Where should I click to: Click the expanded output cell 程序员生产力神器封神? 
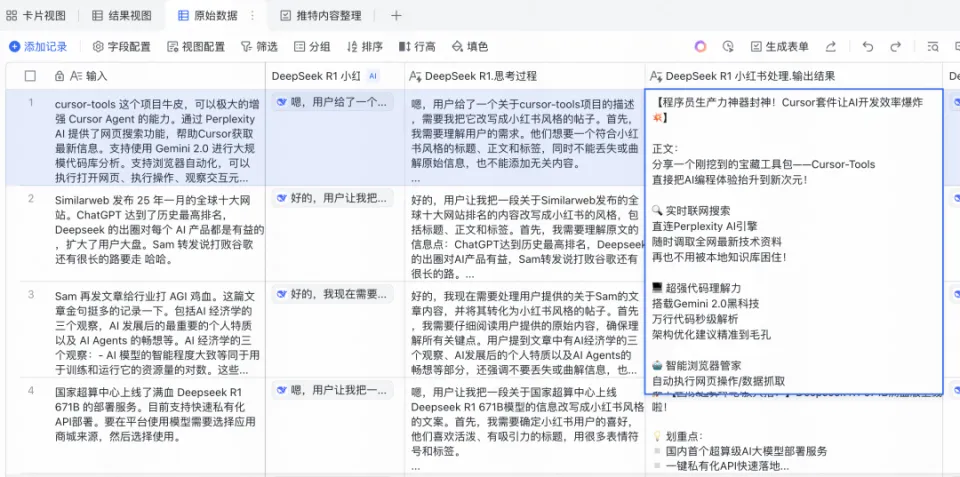pyautogui.click(x=793, y=241)
